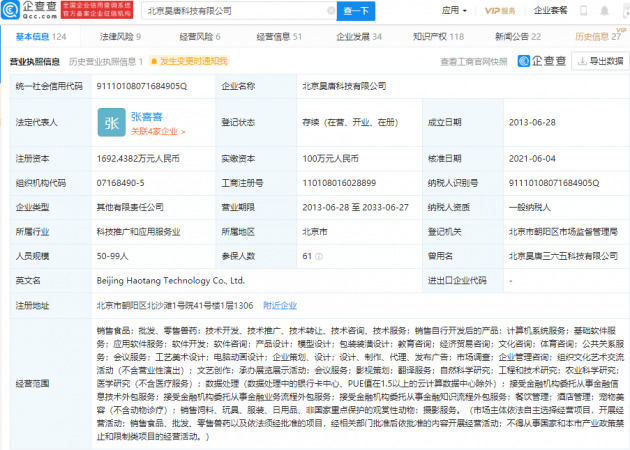This screenshot has width=630, height=450.
Task: Click 一般纳税人 taxpayer qualification
Action: [x=530, y=207]
